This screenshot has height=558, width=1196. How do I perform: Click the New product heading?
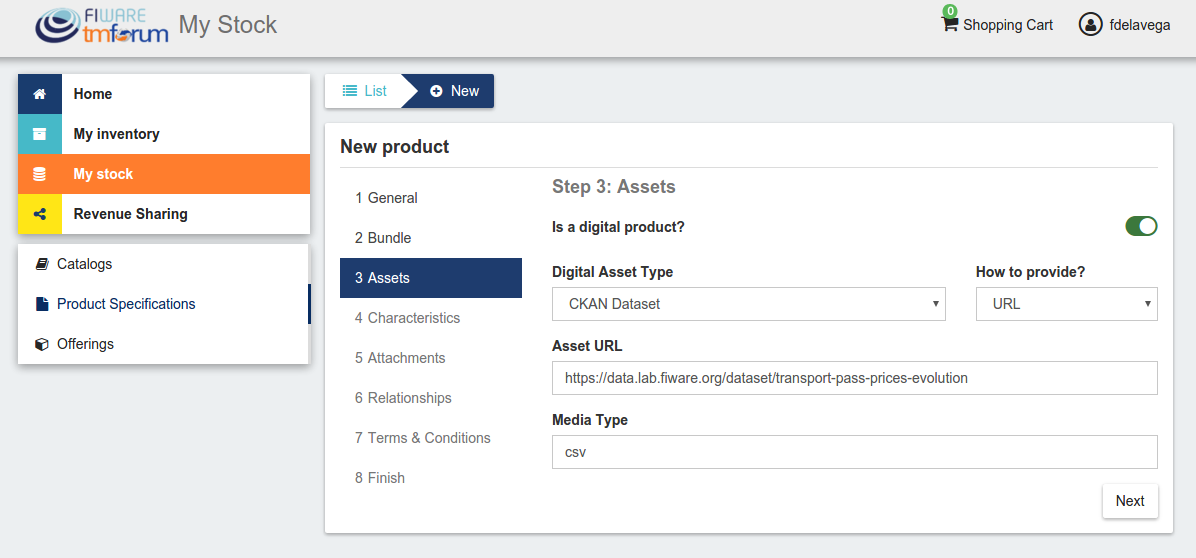394,147
